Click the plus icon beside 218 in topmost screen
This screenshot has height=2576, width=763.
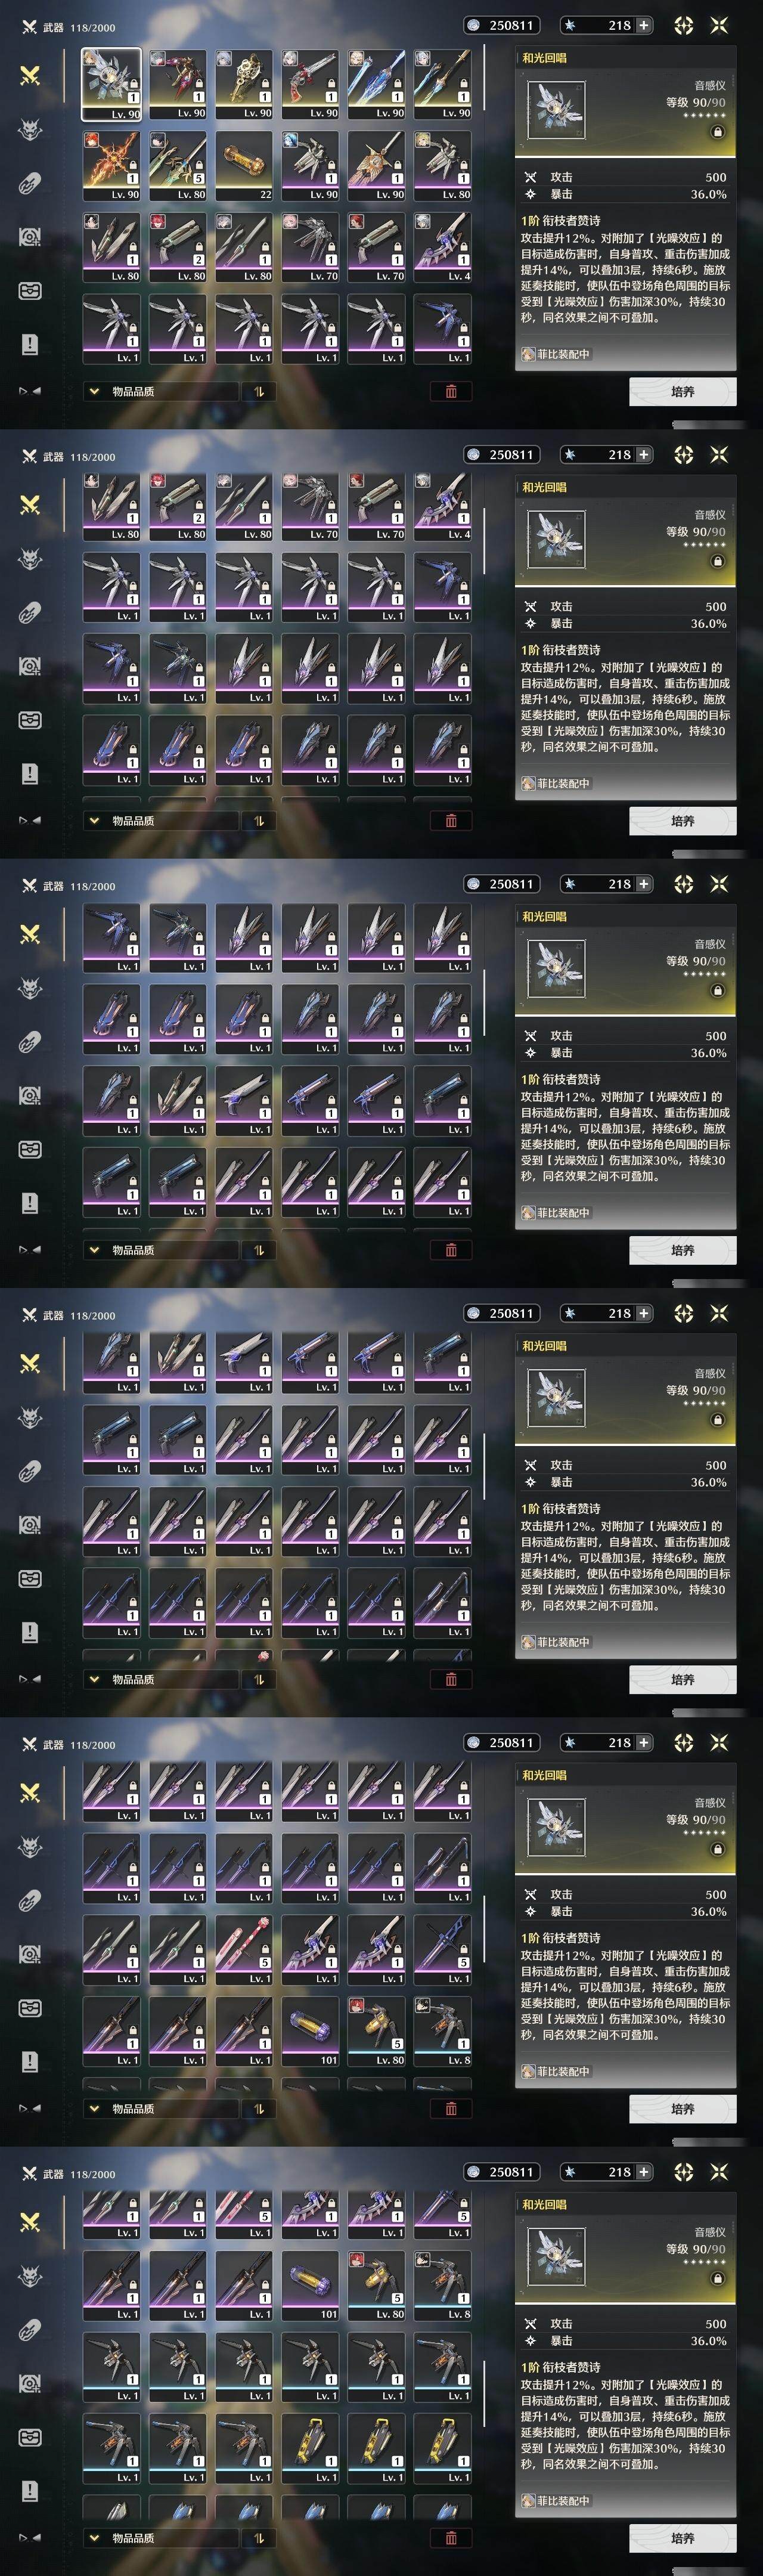[643, 25]
